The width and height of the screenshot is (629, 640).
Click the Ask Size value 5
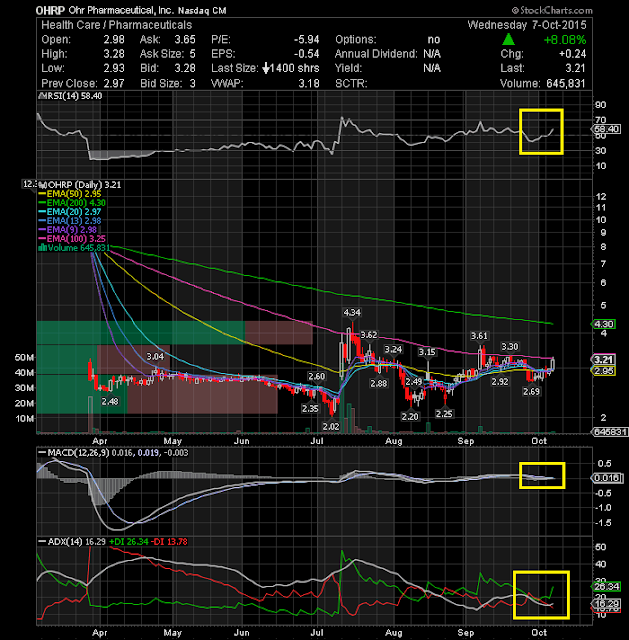(192, 54)
